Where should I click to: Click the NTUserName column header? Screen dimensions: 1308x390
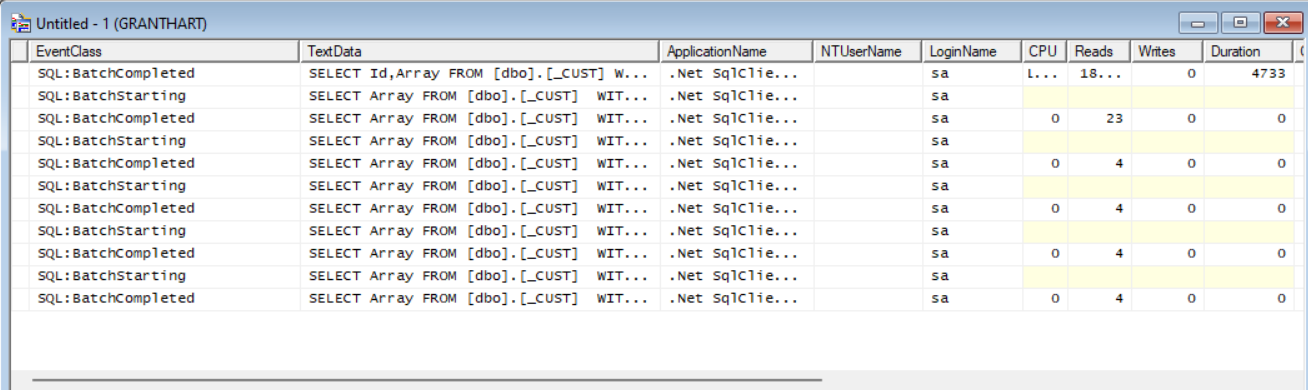(x=868, y=51)
